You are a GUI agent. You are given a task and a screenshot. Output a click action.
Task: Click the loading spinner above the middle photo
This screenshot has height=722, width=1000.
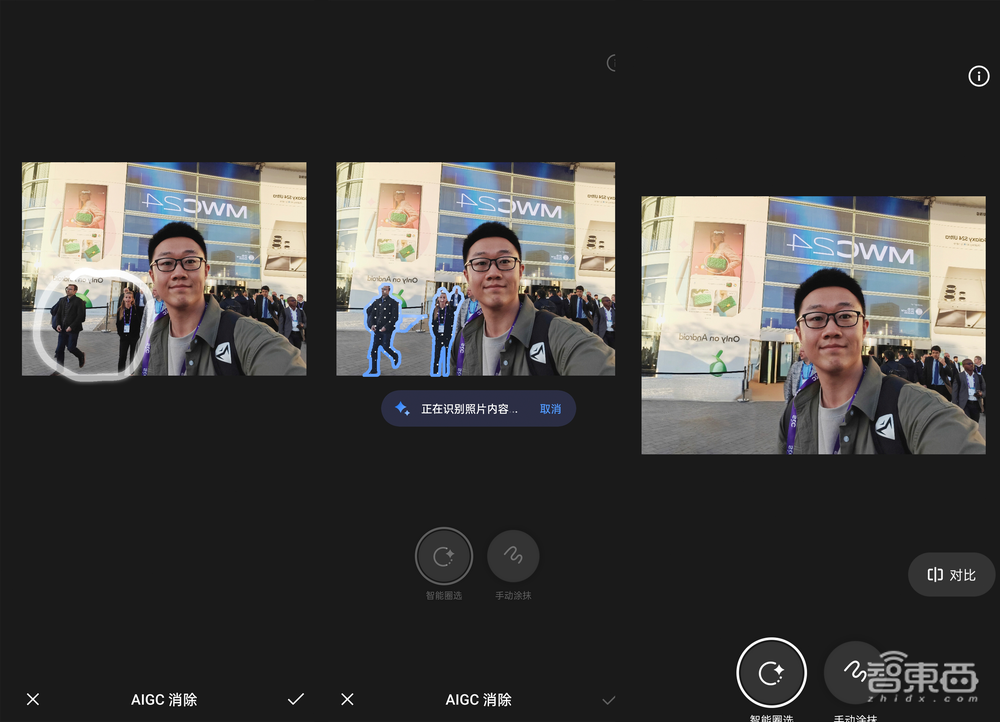click(x=612, y=64)
